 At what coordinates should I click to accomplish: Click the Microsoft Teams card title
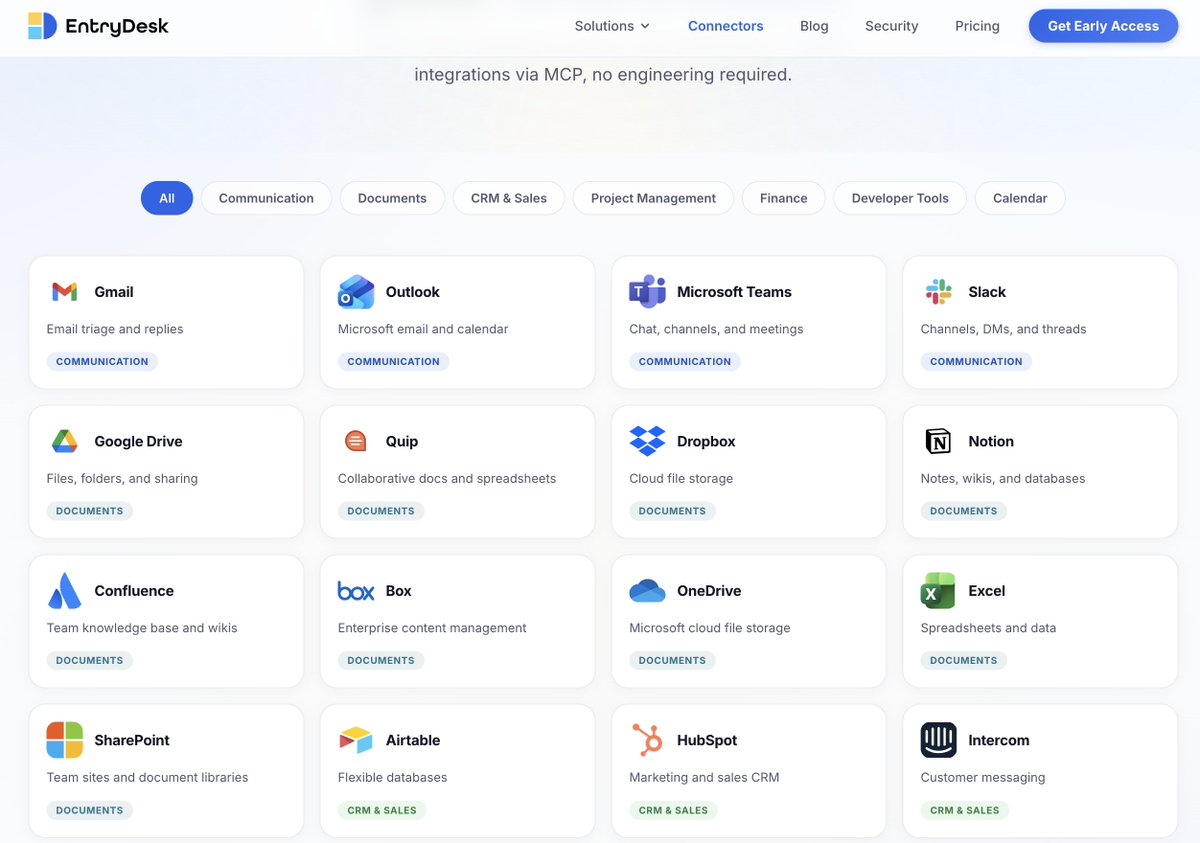734,292
